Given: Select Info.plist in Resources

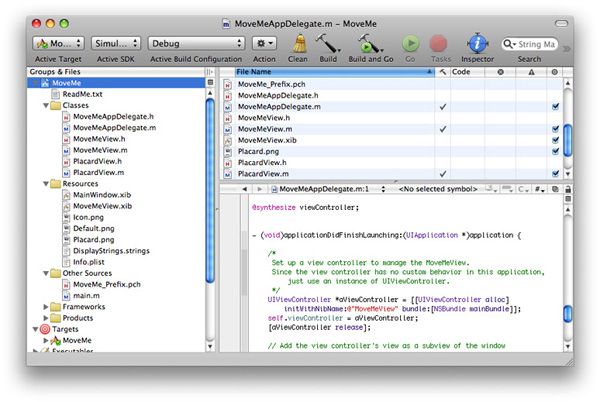Looking at the screenshot, I should click(x=89, y=262).
